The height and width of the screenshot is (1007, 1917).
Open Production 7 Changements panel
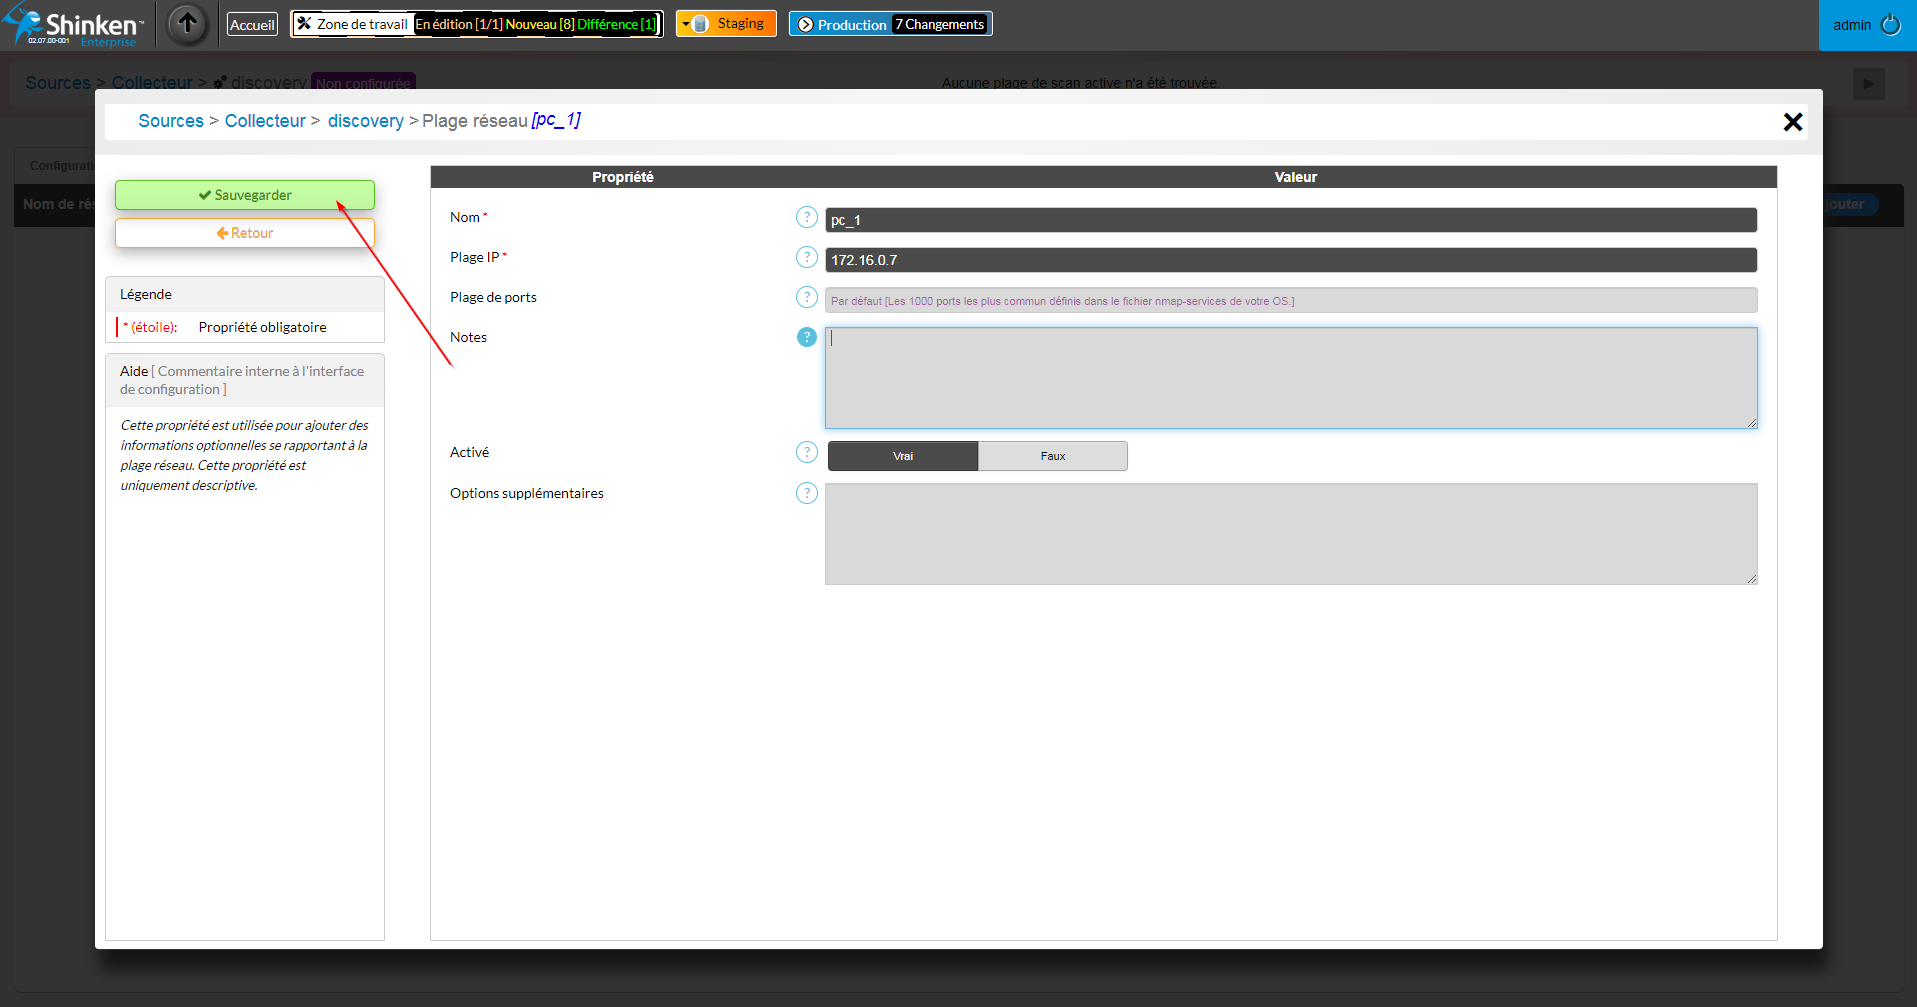(890, 24)
